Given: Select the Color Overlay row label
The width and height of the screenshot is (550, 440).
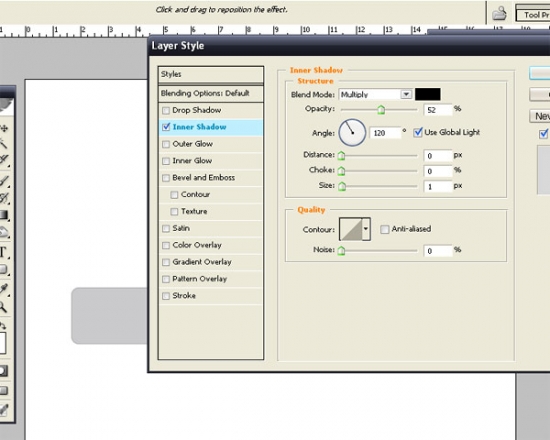Looking at the screenshot, I should [x=197, y=245].
